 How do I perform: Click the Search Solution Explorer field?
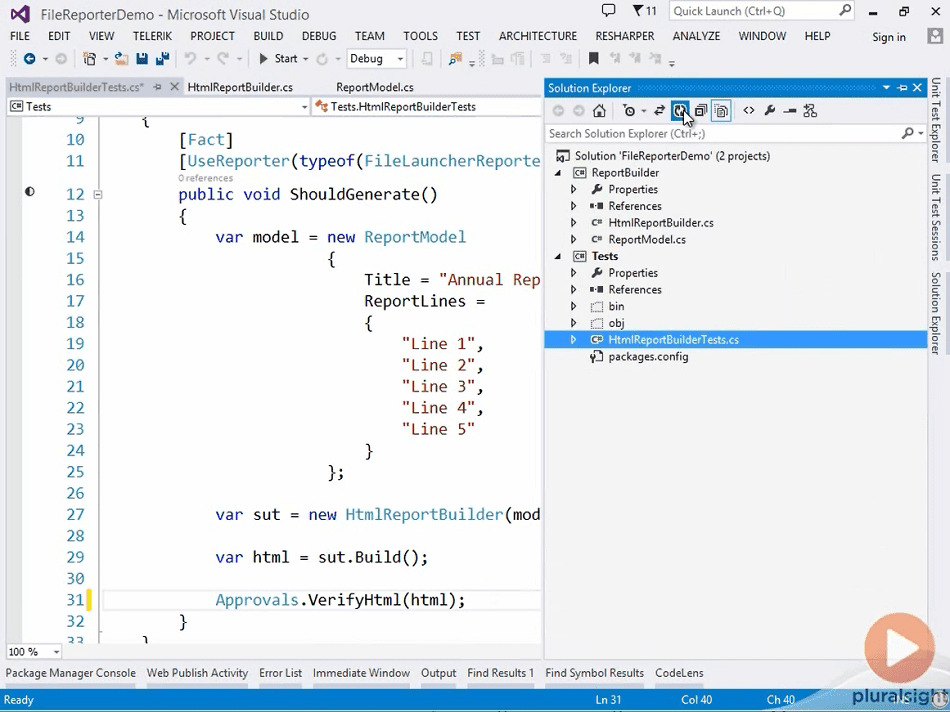[736, 133]
